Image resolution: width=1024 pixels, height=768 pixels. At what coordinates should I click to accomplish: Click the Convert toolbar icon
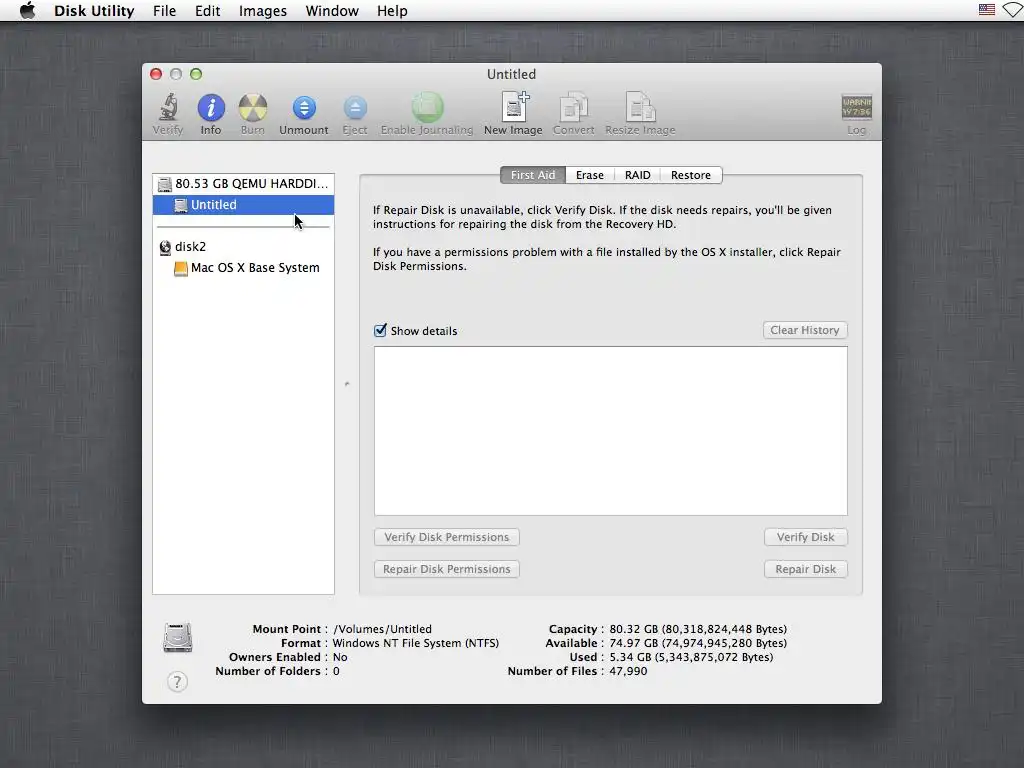click(x=573, y=107)
